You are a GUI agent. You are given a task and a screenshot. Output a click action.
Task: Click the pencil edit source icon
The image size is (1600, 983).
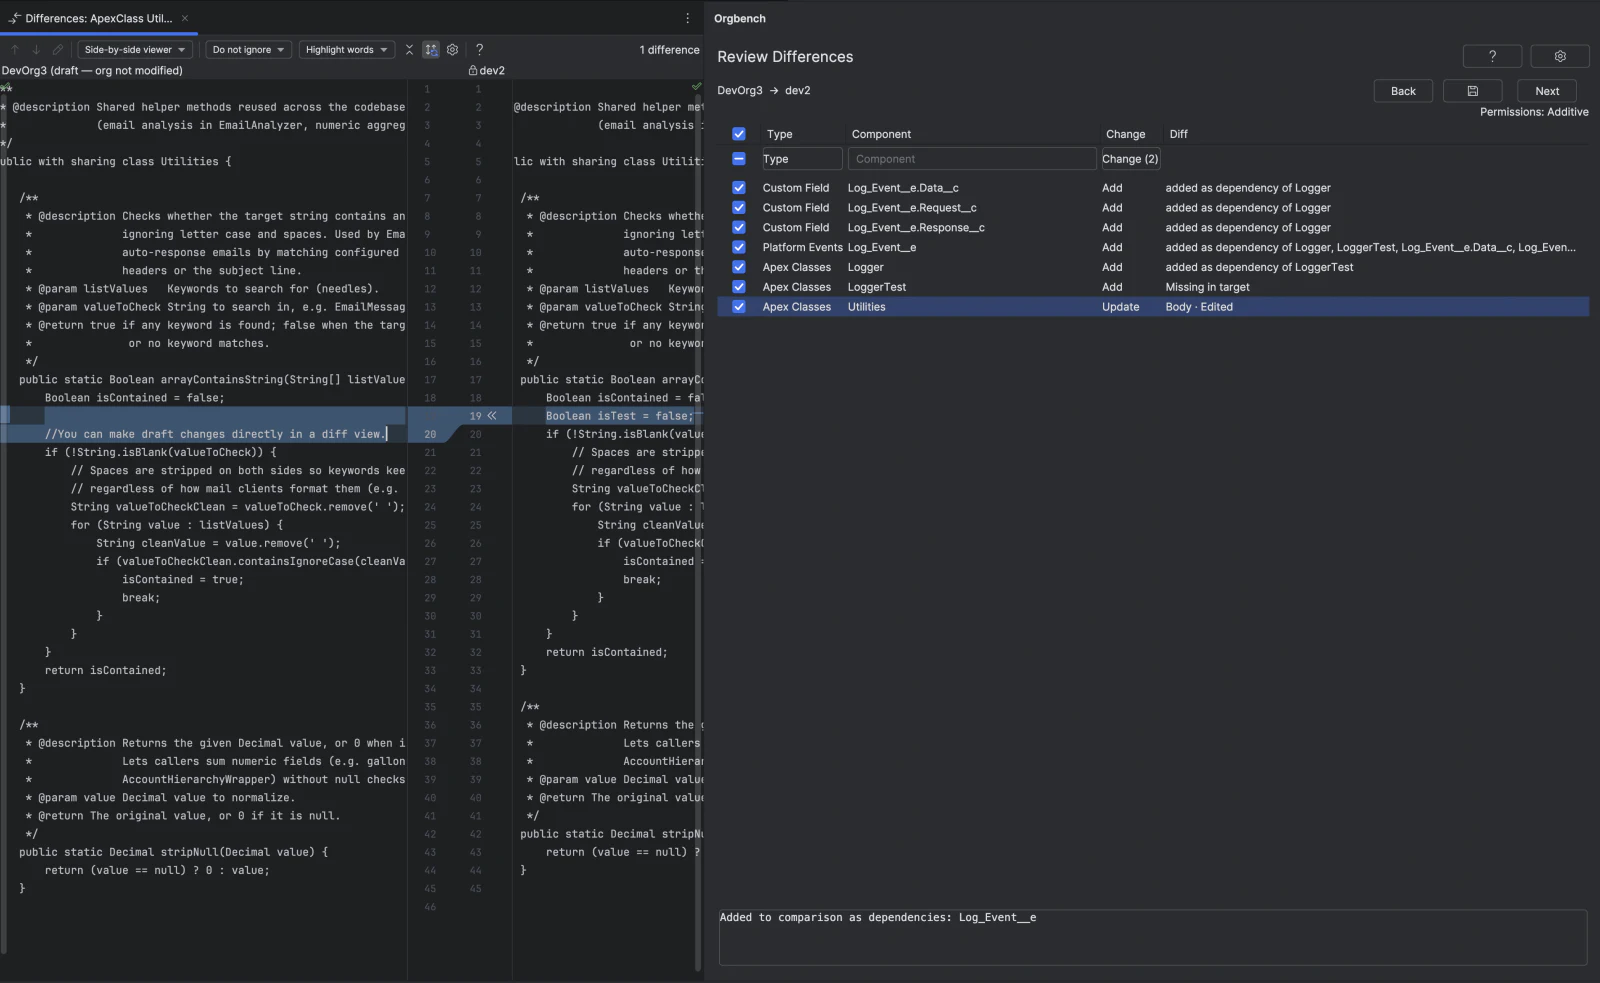58,49
